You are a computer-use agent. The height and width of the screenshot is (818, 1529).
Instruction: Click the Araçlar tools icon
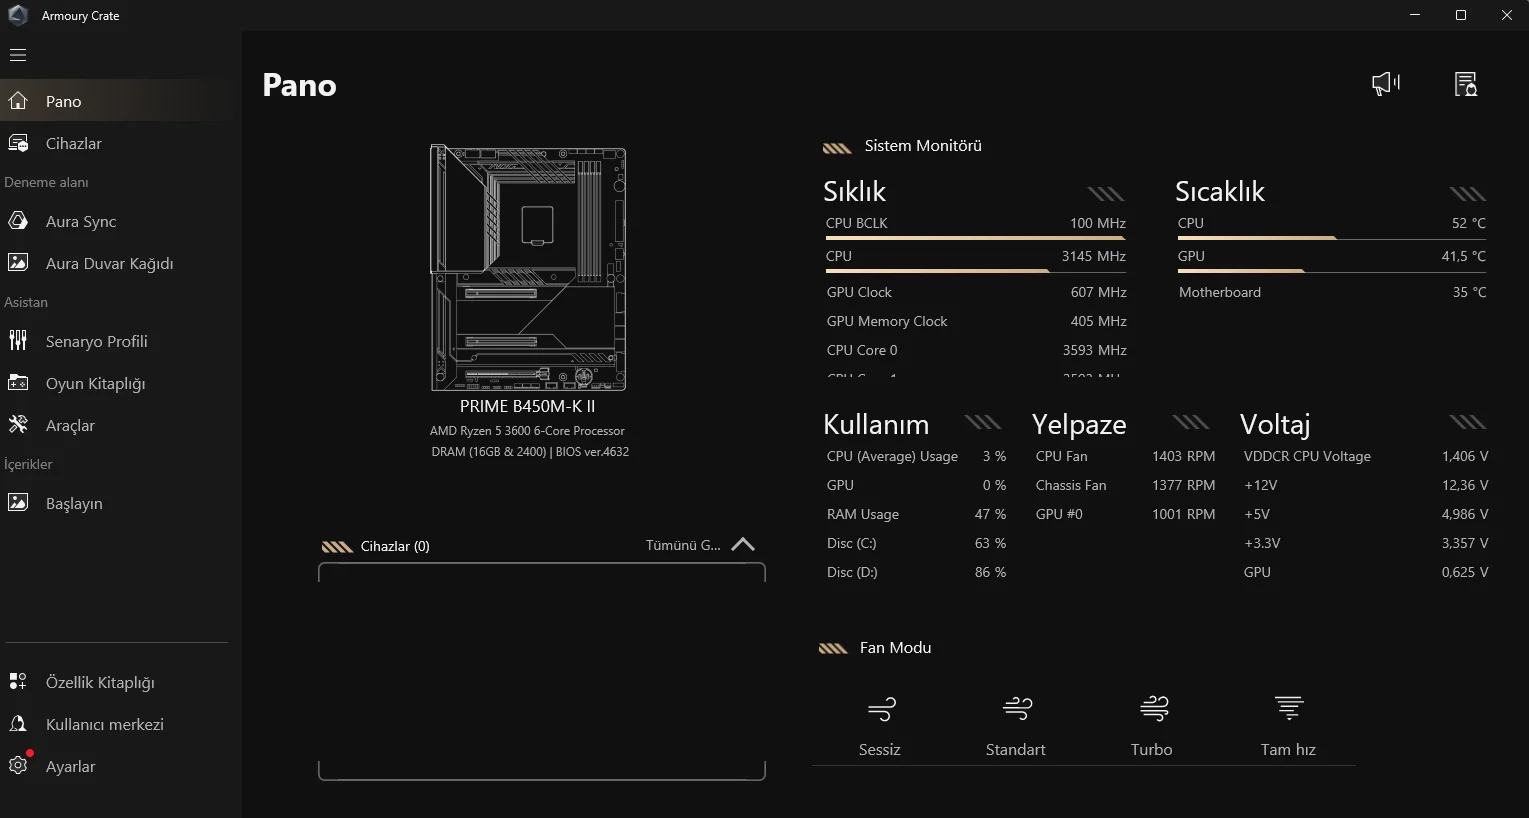pos(18,425)
